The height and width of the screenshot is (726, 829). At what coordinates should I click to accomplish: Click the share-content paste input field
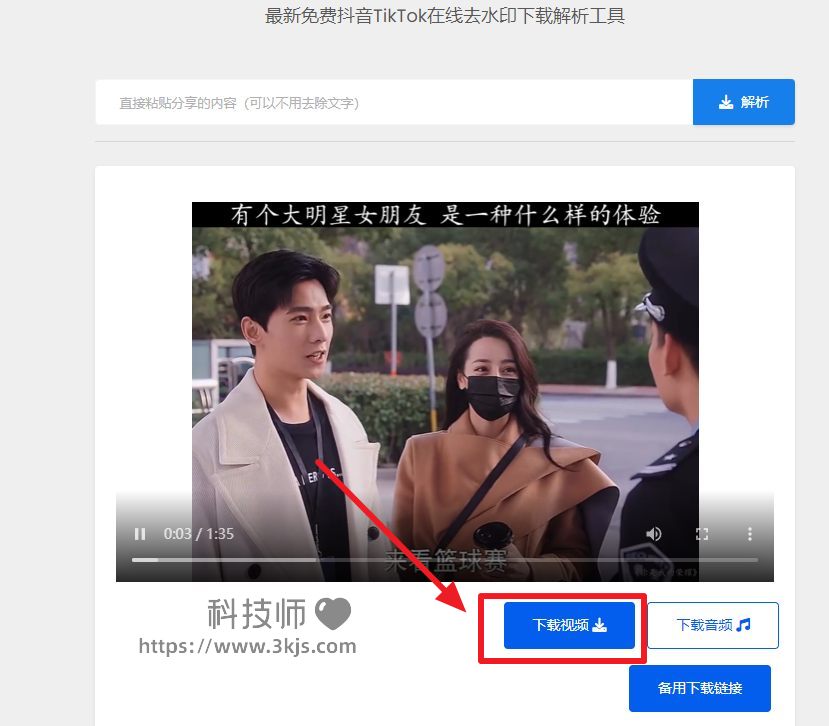(x=394, y=102)
